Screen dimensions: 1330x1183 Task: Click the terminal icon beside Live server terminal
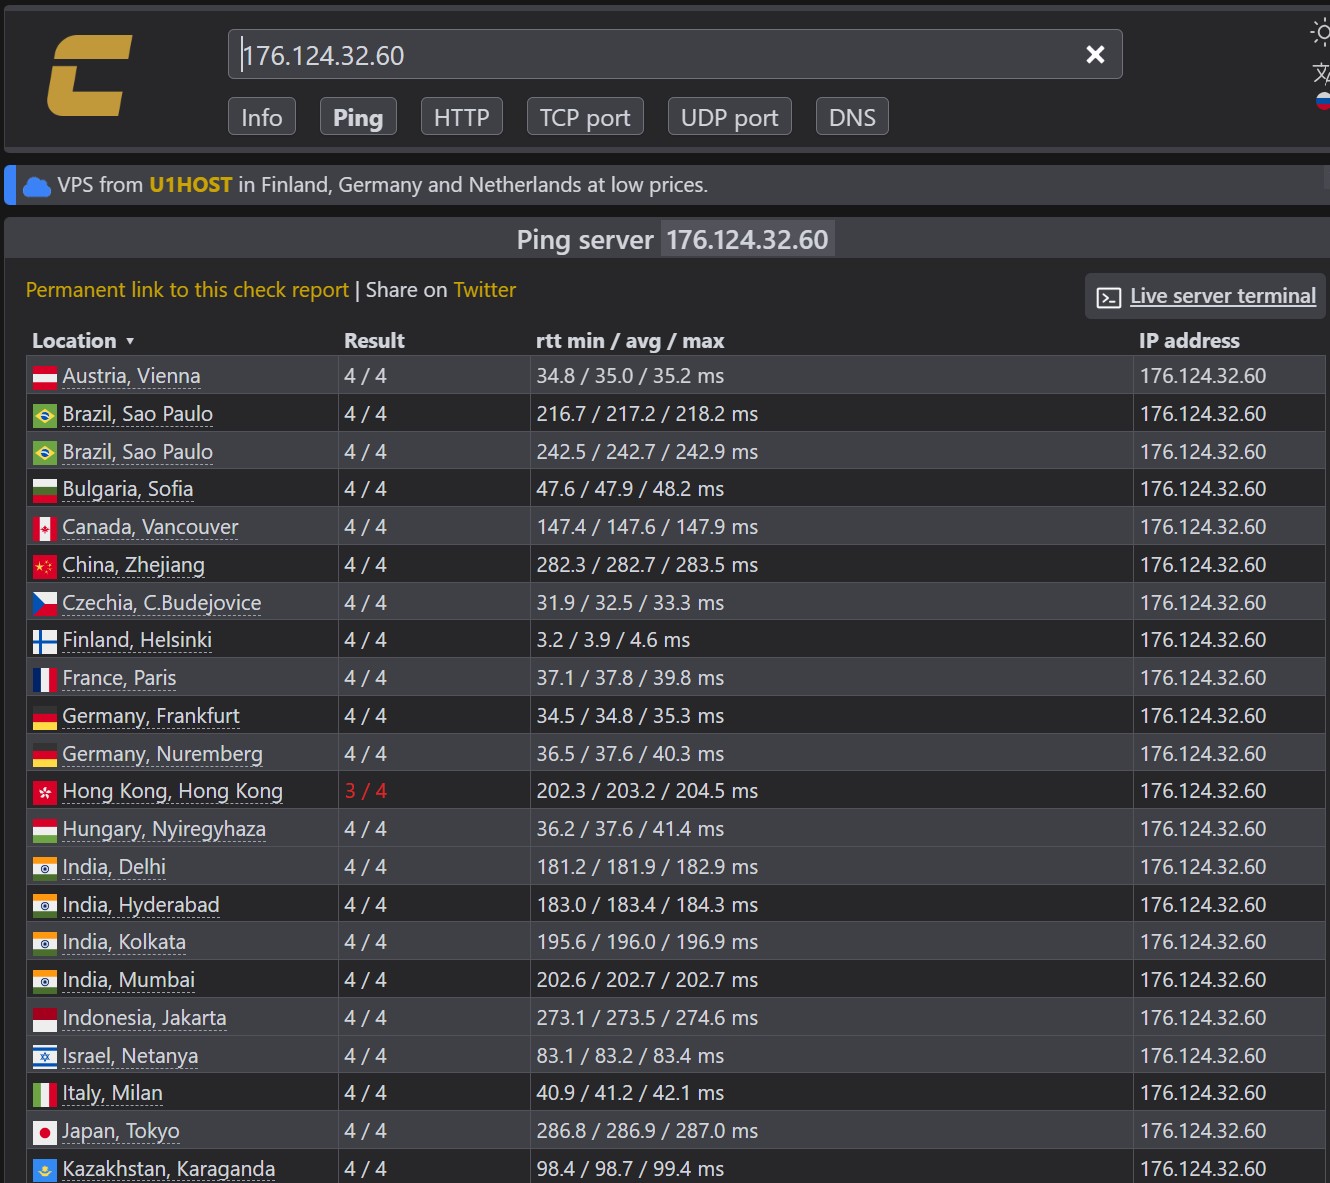(x=1109, y=298)
